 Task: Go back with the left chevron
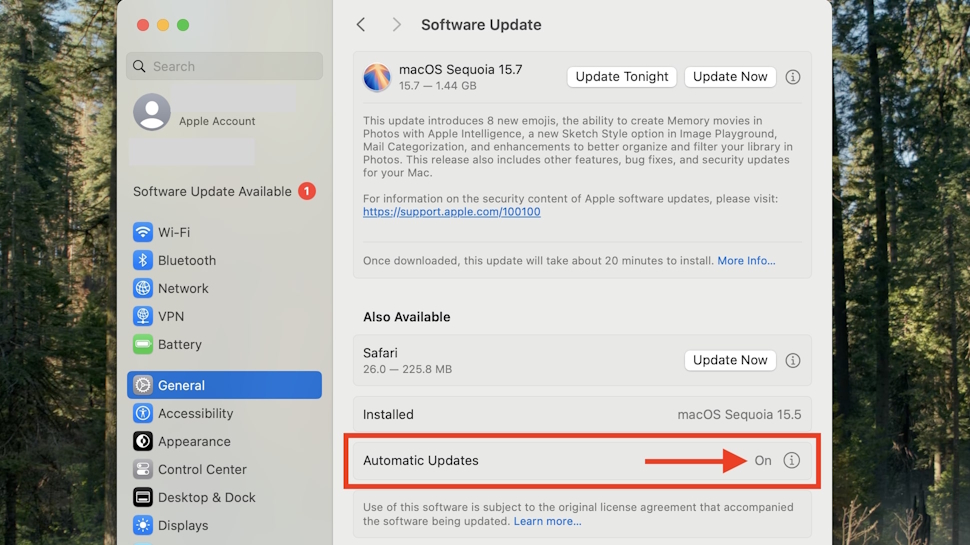coord(361,25)
